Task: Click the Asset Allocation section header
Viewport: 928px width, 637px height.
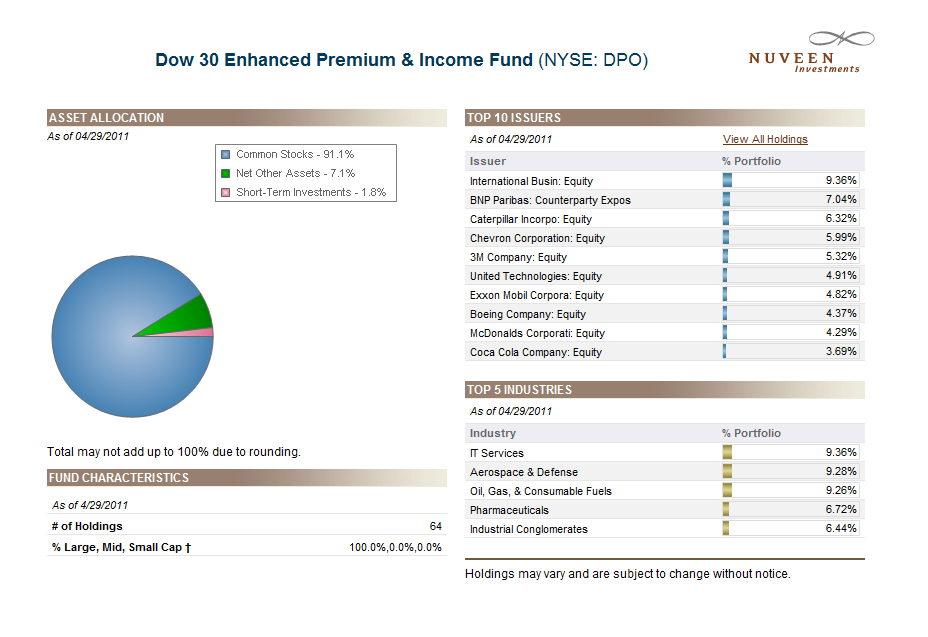Action: pos(247,117)
